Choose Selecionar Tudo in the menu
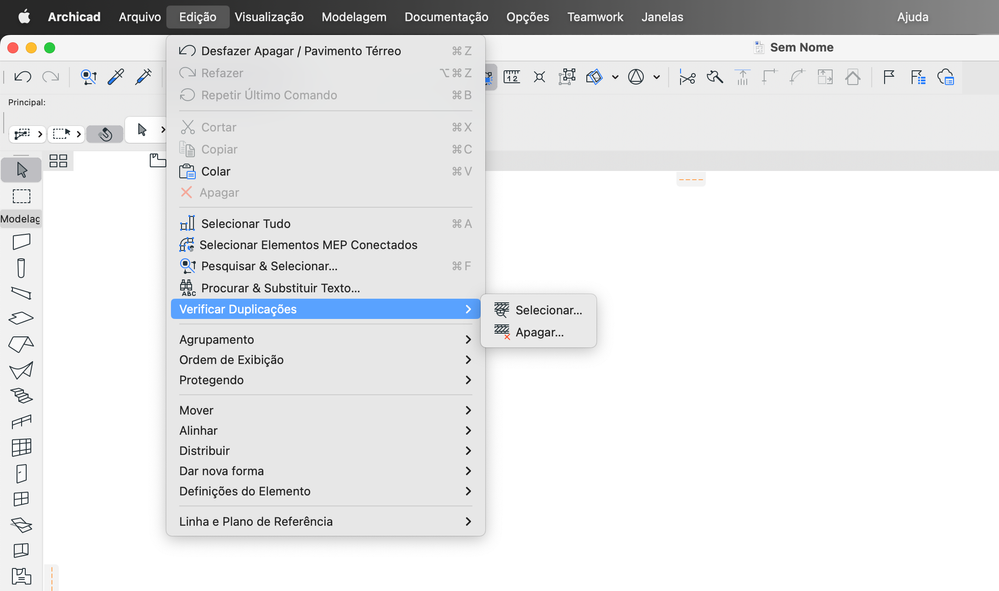 pyautogui.click(x=326, y=224)
